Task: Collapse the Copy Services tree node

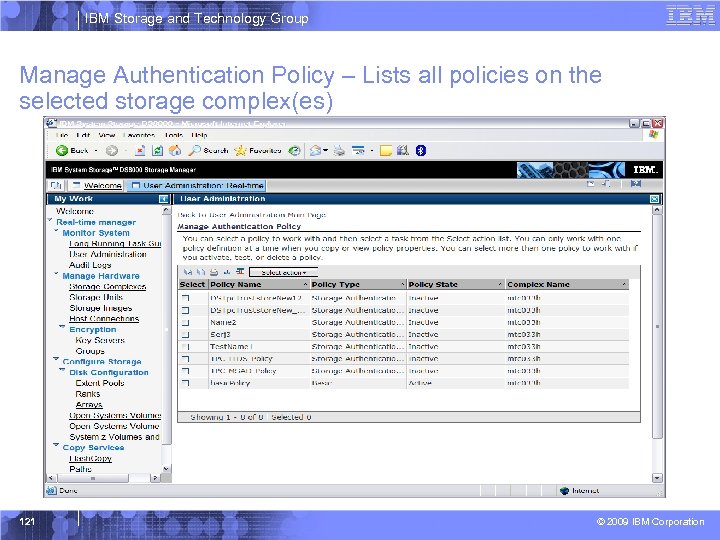Action: point(56,445)
